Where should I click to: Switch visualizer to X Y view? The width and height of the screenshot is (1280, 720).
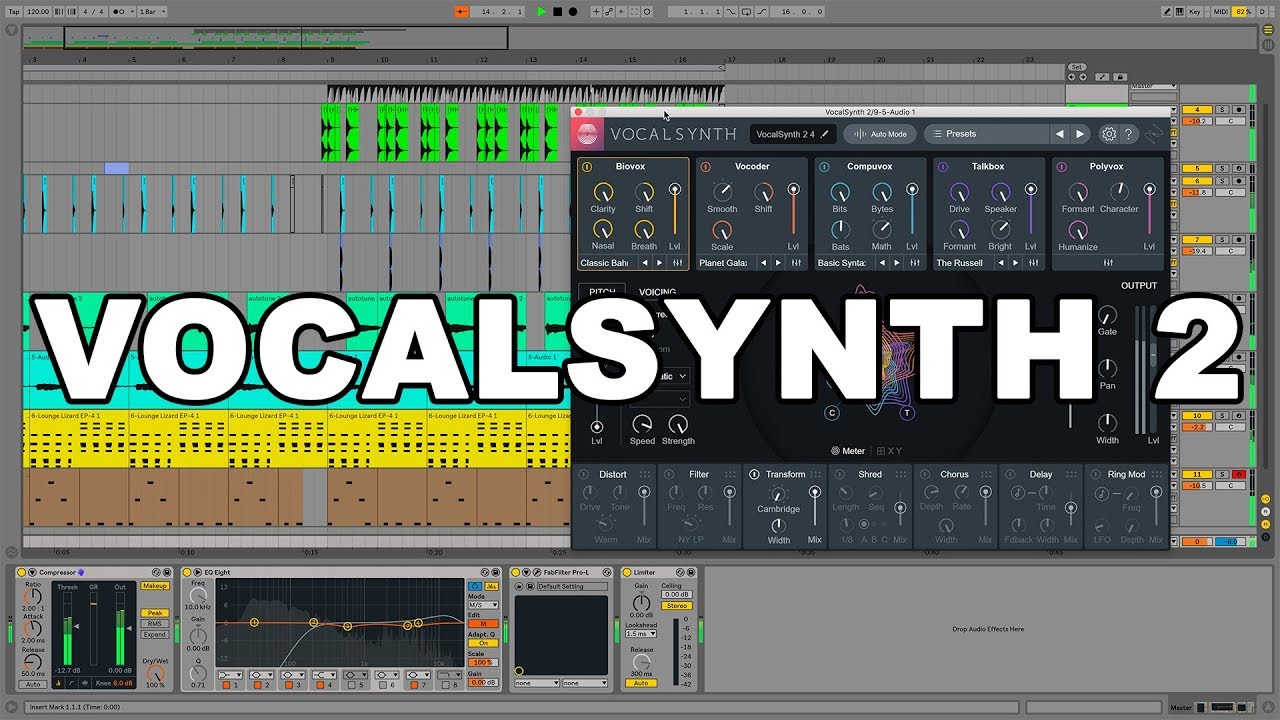point(889,451)
